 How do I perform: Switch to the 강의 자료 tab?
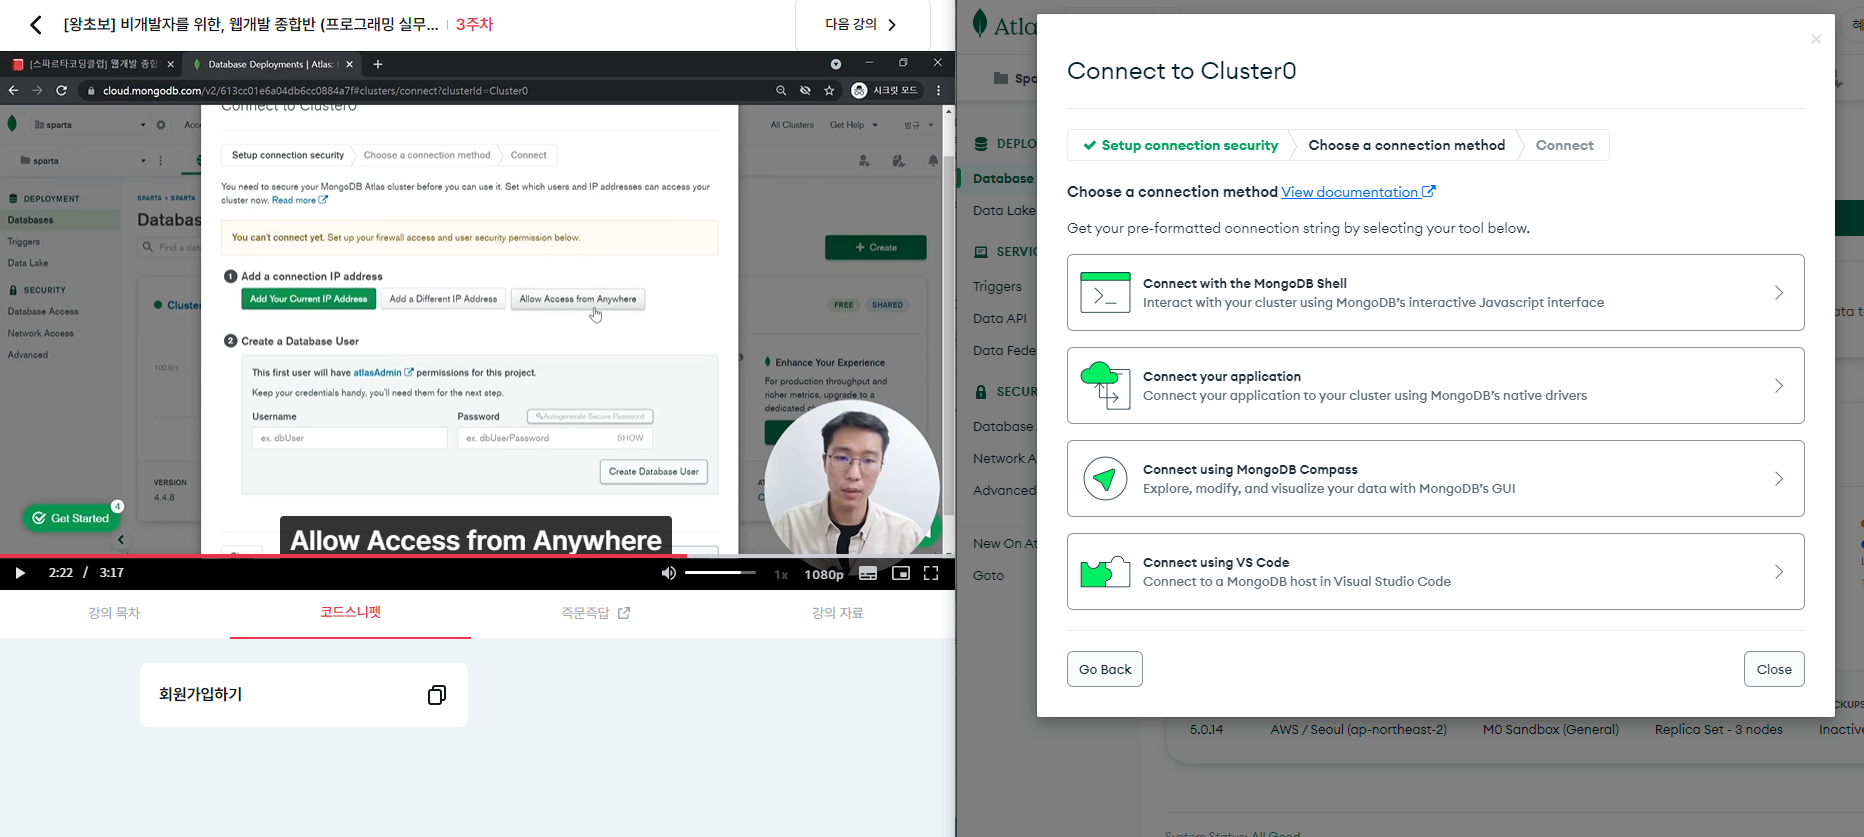pyautogui.click(x=838, y=613)
